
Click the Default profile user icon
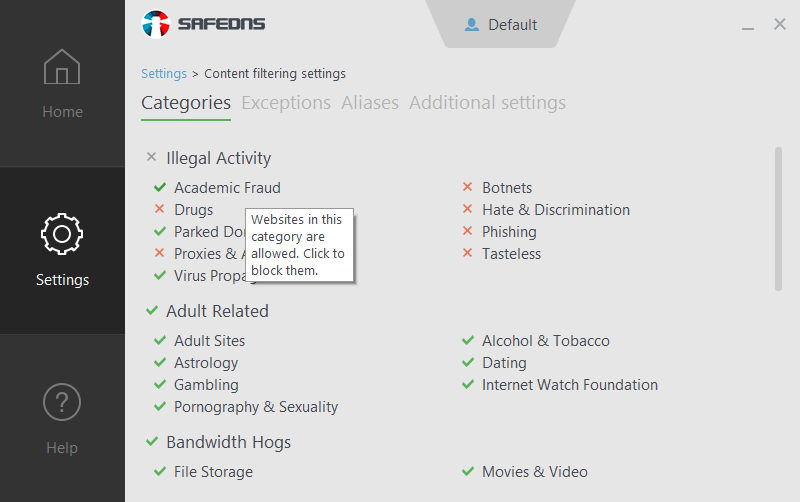click(x=472, y=25)
